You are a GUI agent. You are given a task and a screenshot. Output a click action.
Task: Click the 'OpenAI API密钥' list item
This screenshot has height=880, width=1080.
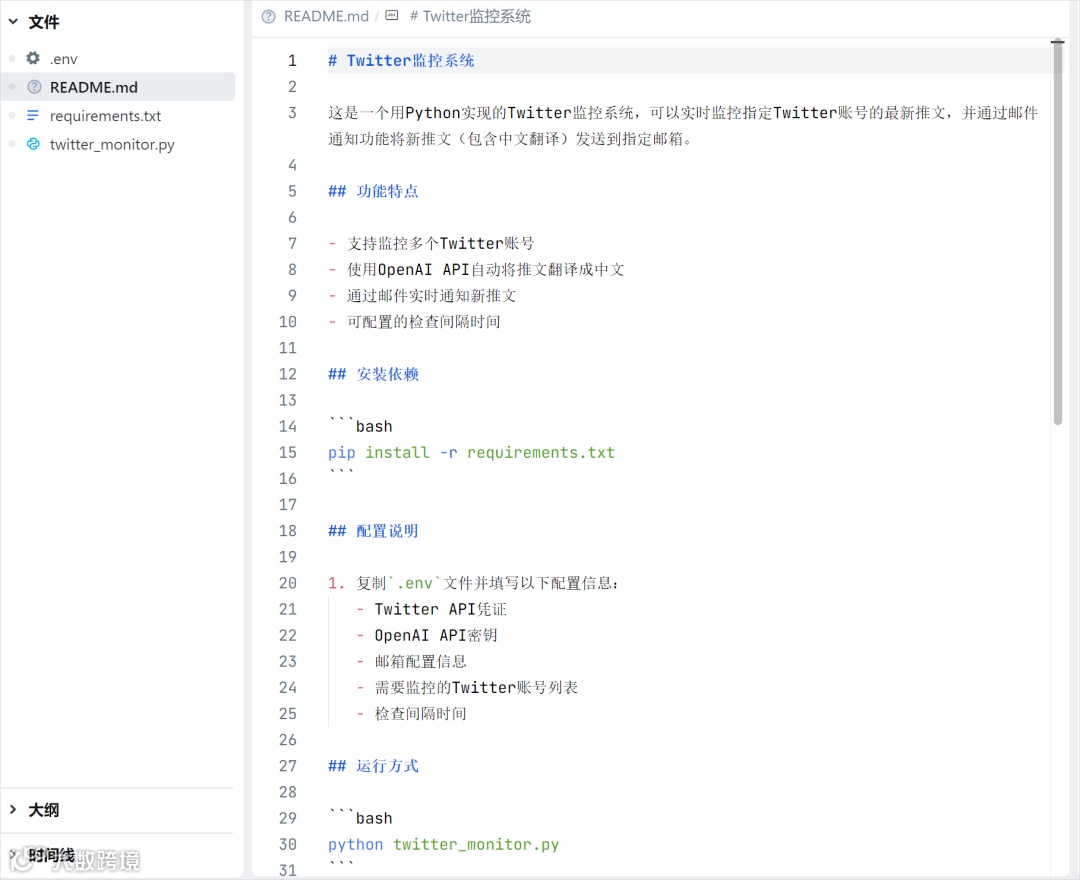436,636
